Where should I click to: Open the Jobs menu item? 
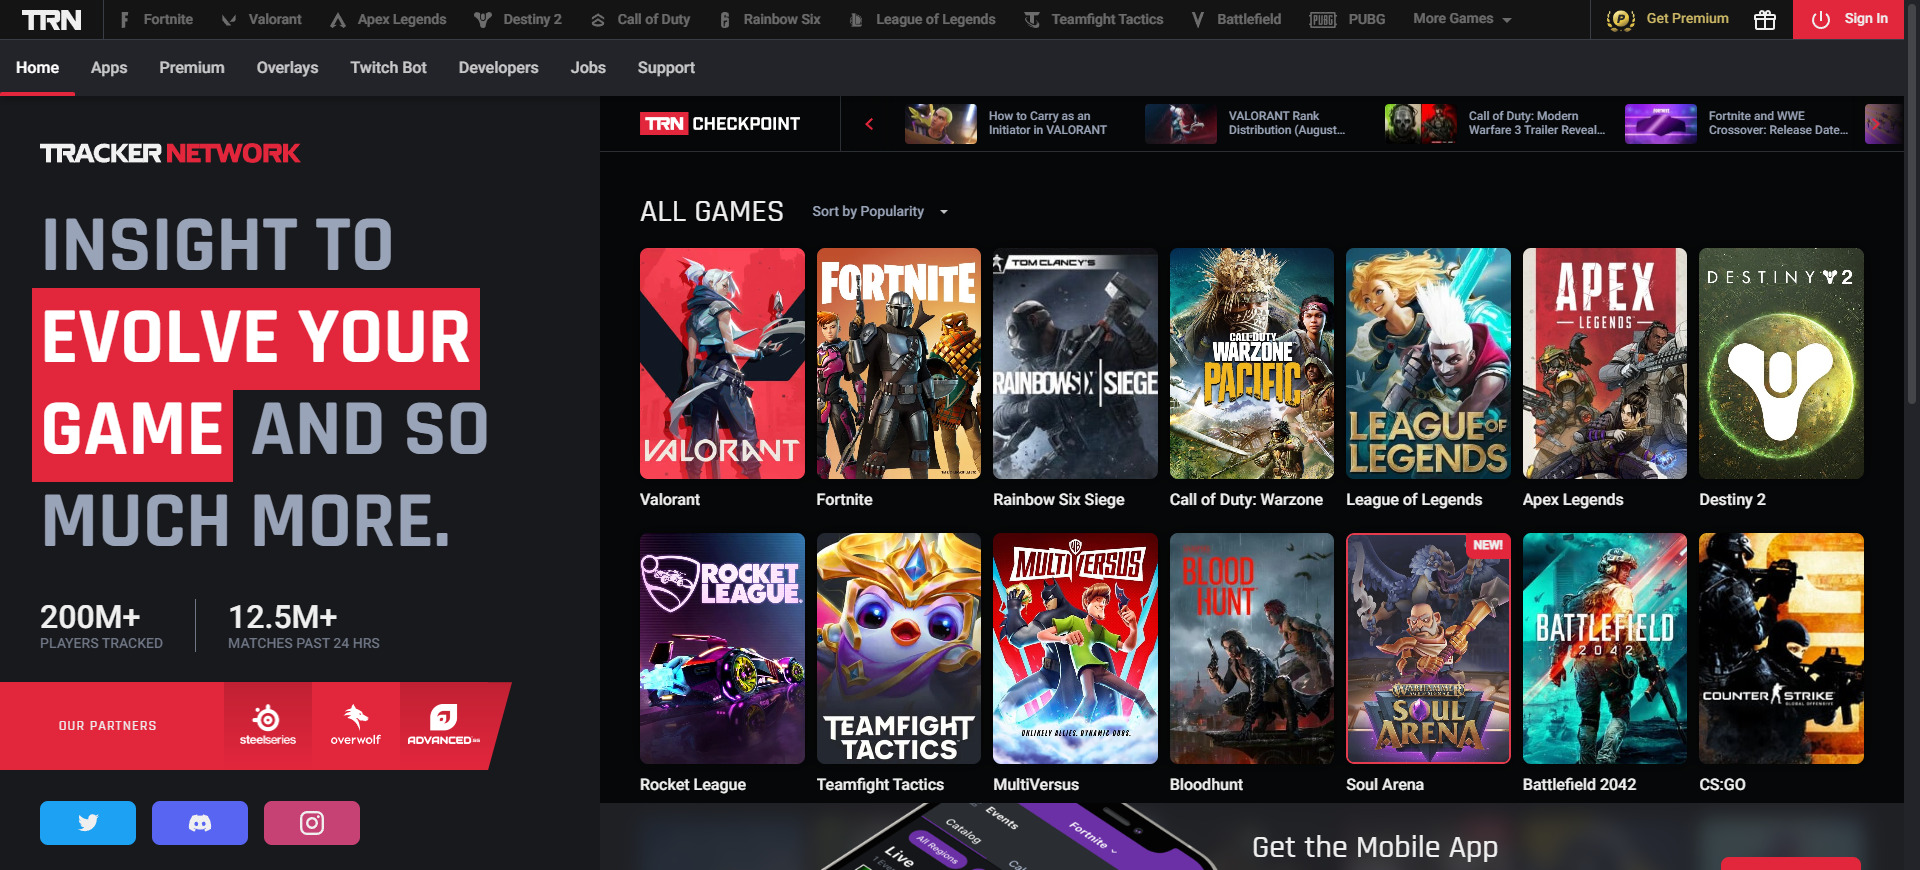(588, 68)
